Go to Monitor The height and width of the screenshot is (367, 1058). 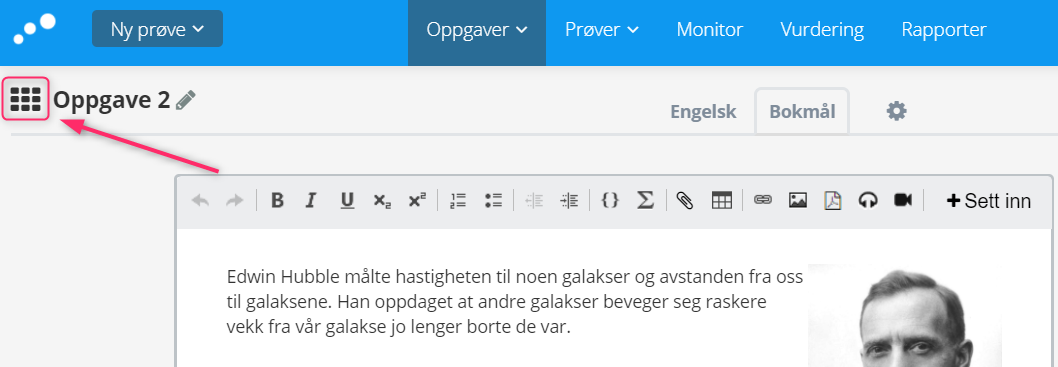(x=710, y=30)
